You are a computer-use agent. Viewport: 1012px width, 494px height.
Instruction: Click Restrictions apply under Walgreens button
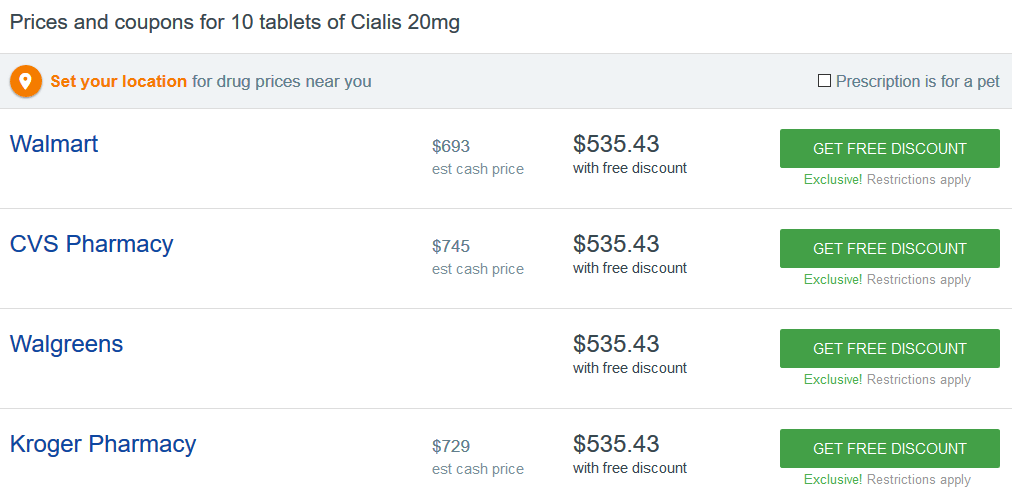pyautogui.click(x=918, y=380)
